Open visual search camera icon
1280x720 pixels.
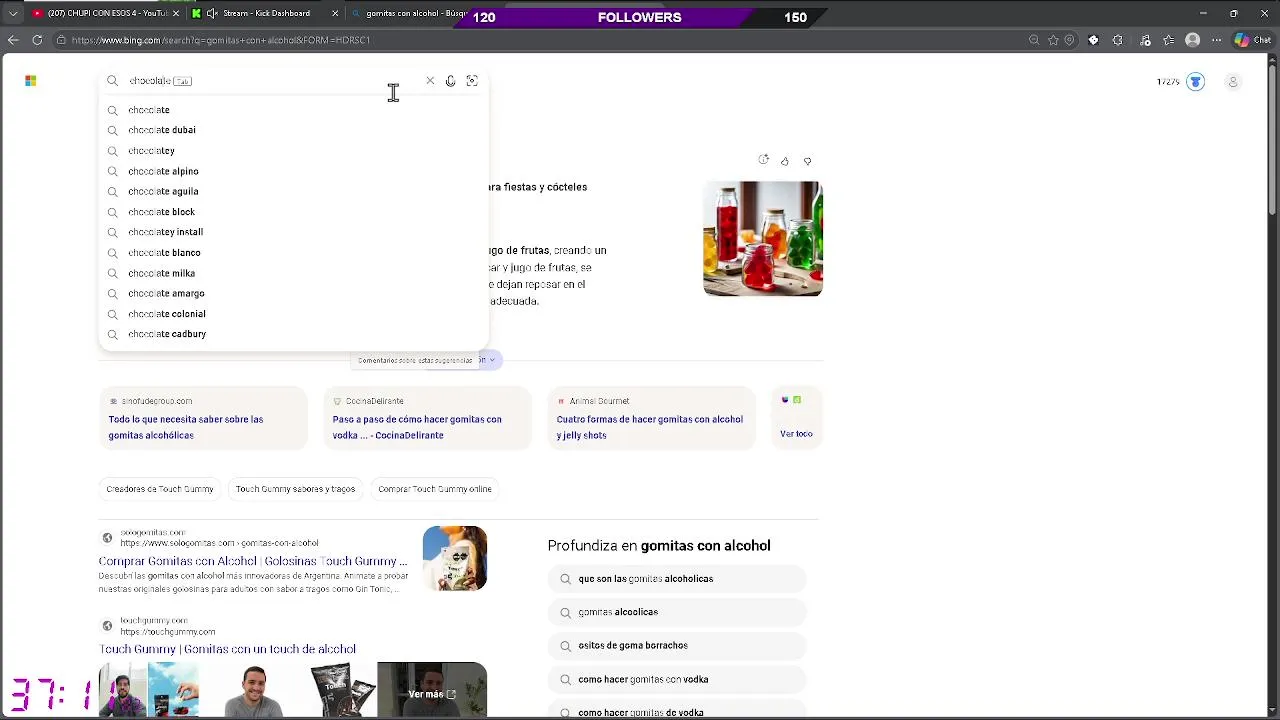pos(472,81)
